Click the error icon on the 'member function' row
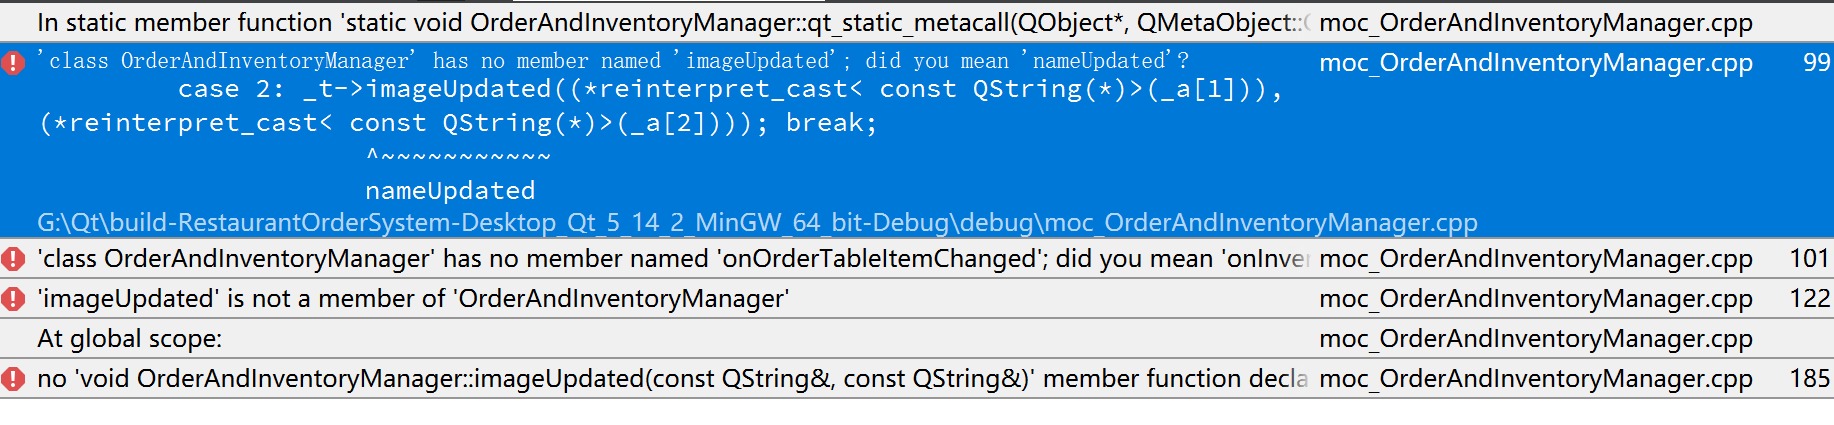Image resolution: width=1834 pixels, height=425 pixels. (x=13, y=379)
